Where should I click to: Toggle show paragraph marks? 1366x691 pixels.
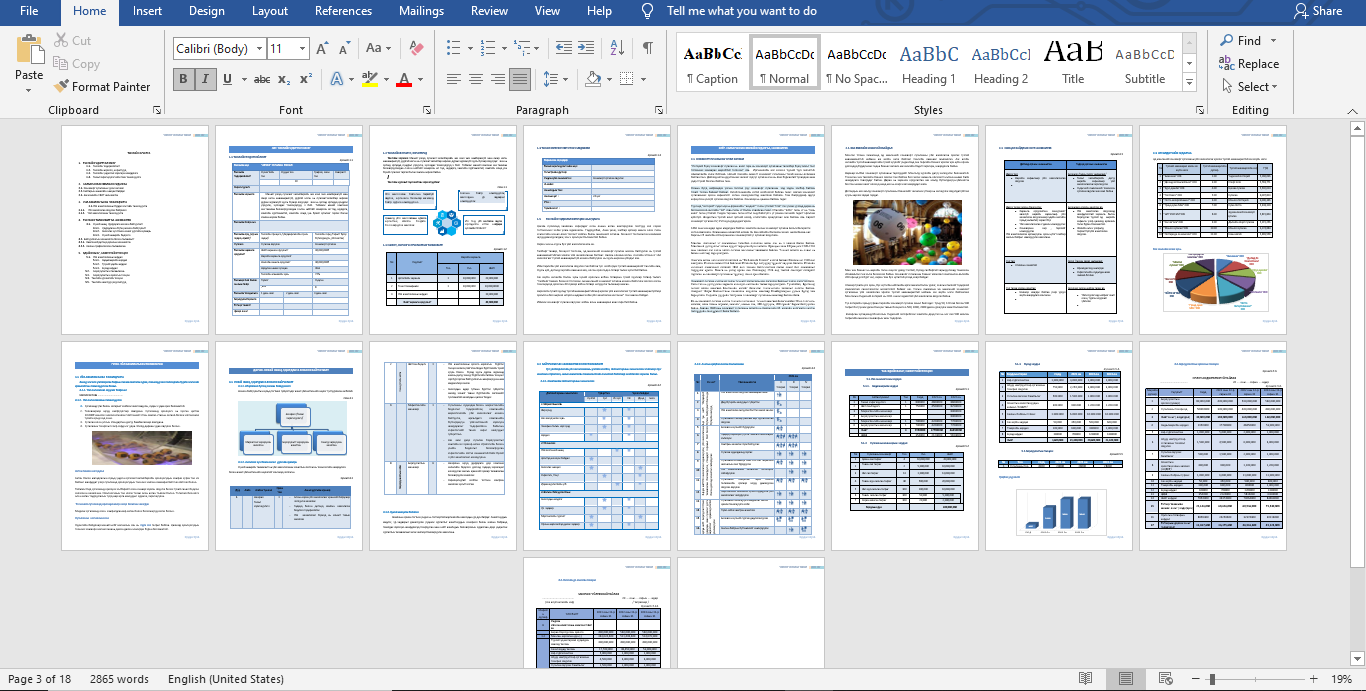(x=648, y=48)
